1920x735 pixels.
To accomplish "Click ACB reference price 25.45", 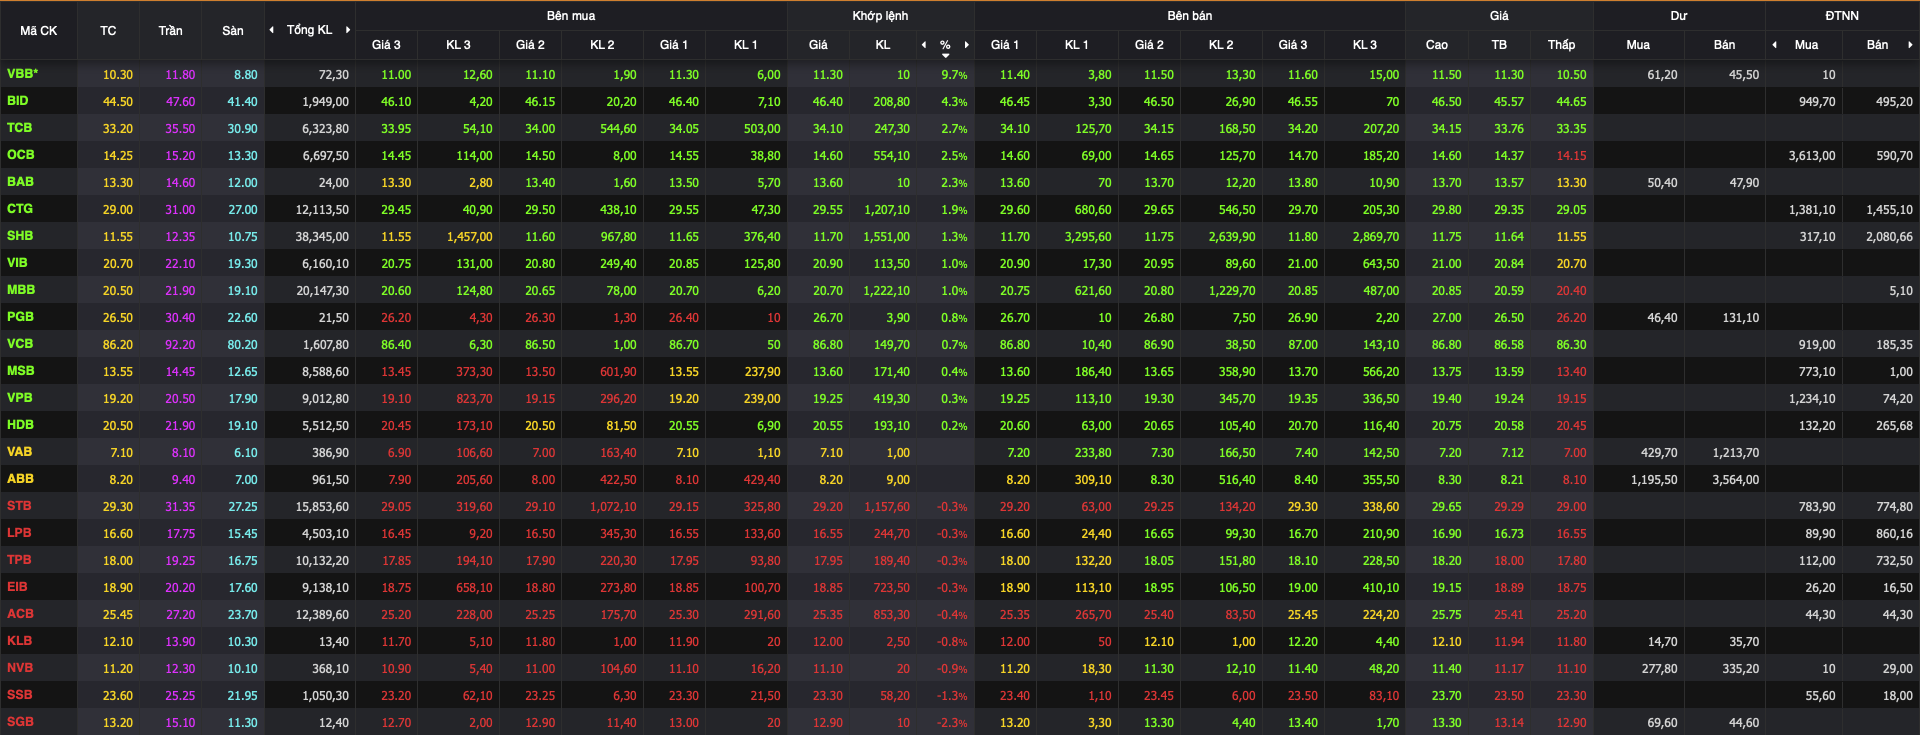I will pos(117,615).
